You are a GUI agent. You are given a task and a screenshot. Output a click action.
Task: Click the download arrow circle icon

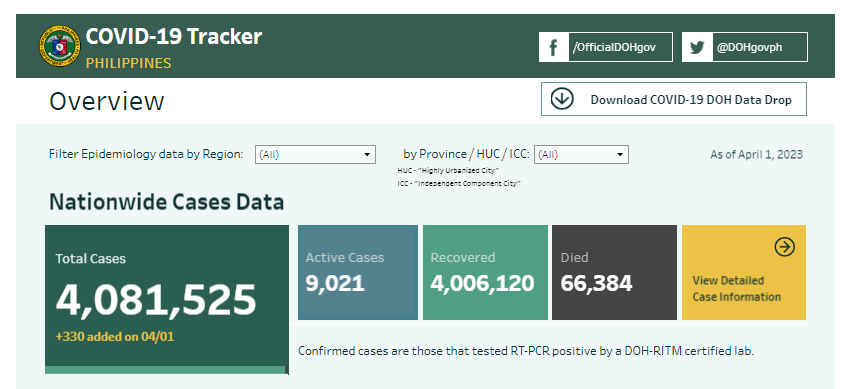pyautogui.click(x=562, y=99)
